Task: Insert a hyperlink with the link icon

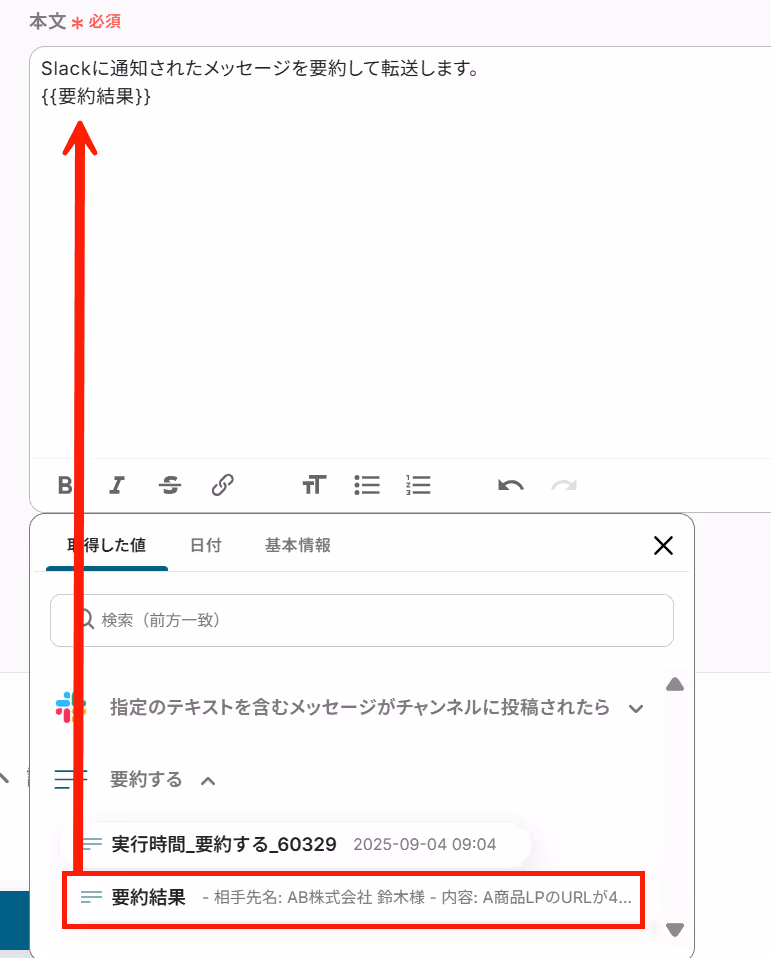Action: click(x=223, y=485)
